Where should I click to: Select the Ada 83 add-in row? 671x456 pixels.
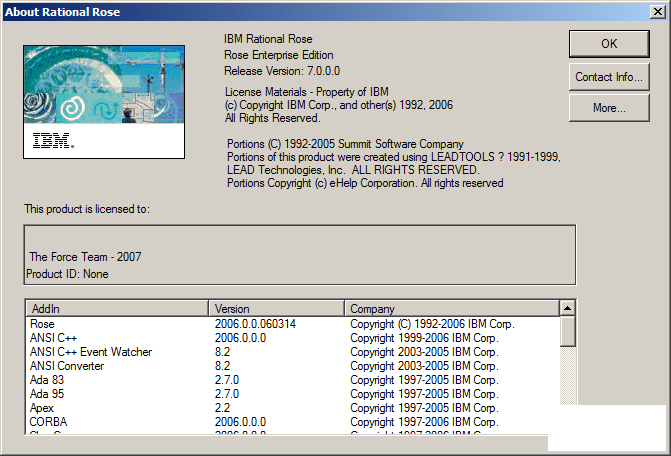click(293, 380)
